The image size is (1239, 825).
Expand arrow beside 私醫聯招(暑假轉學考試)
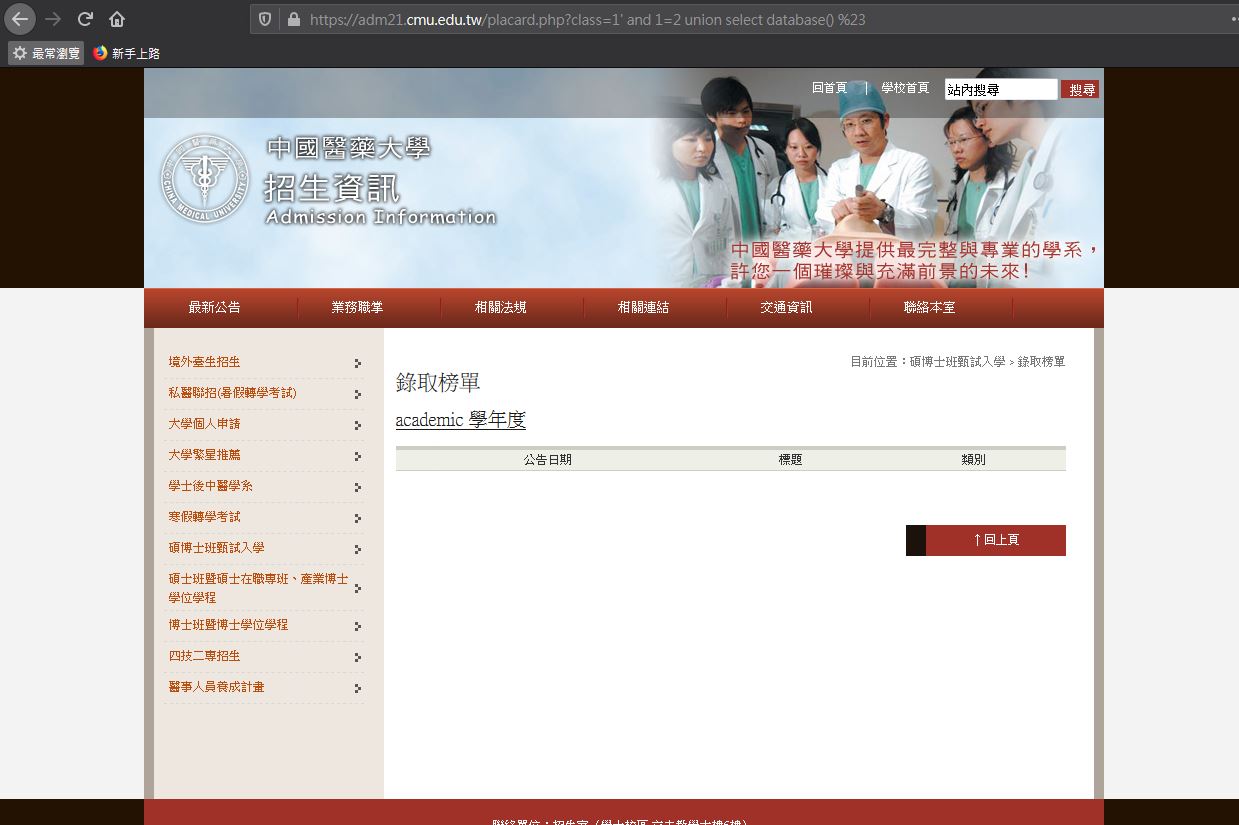[358, 395]
